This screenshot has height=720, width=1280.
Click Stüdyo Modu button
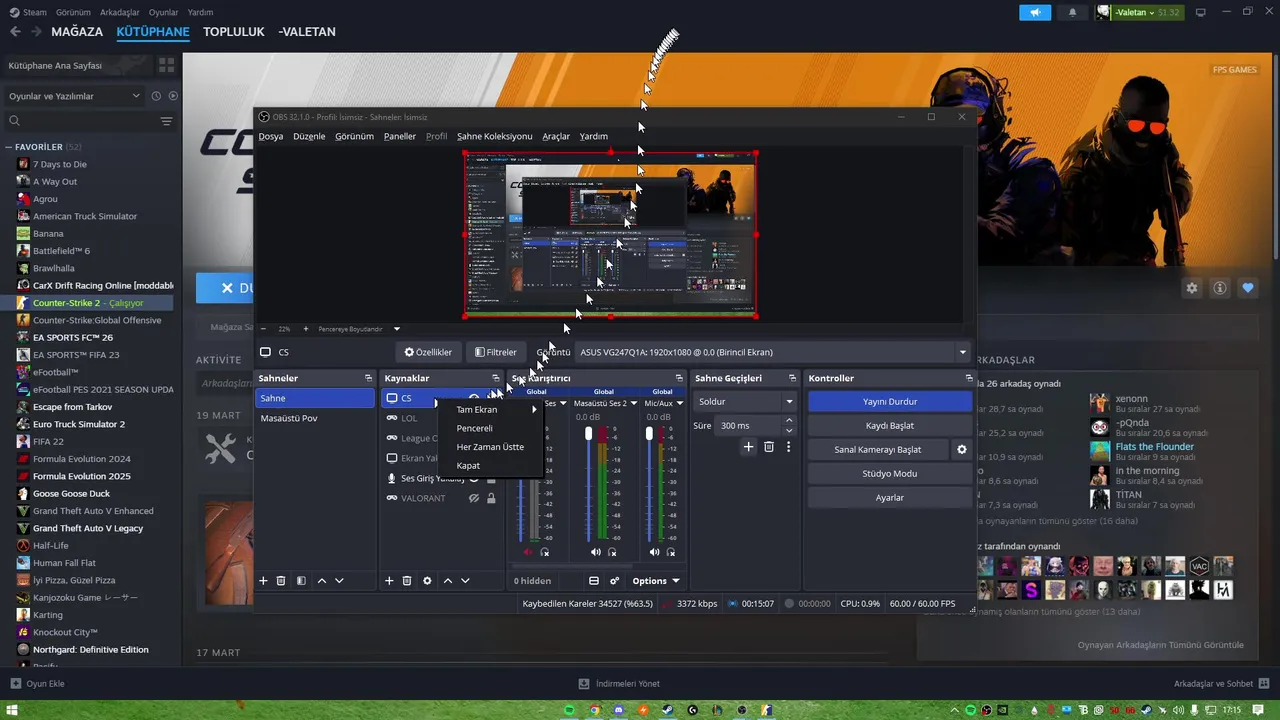point(890,473)
